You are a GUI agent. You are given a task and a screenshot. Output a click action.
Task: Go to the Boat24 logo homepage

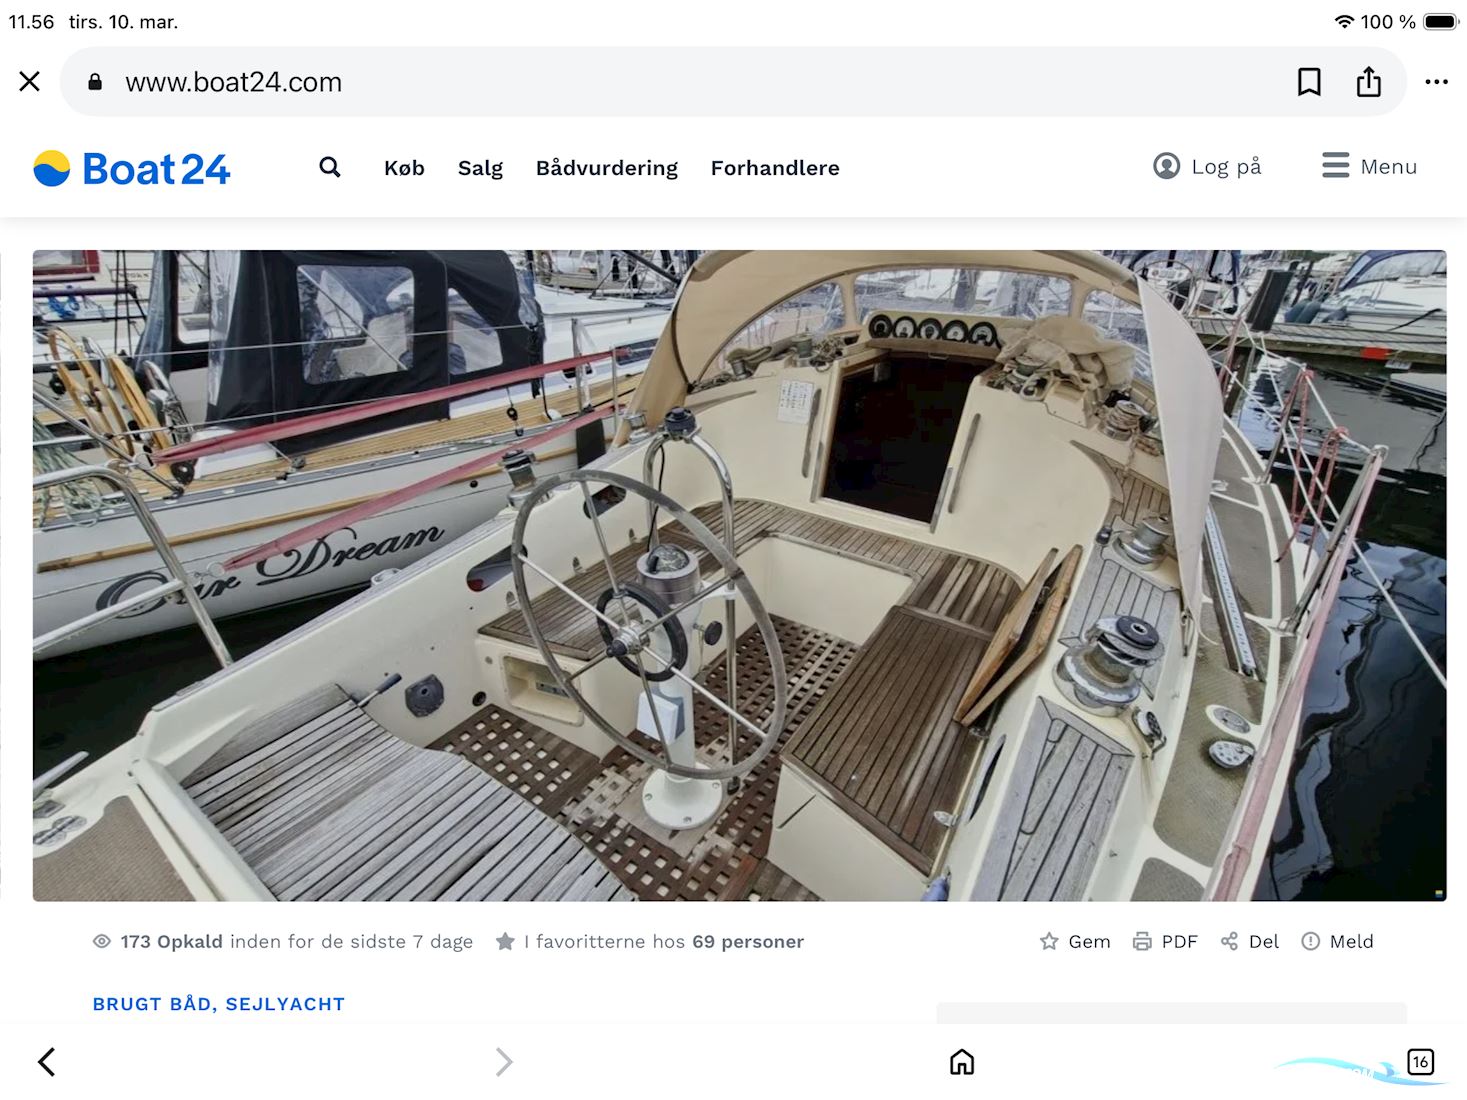point(132,169)
